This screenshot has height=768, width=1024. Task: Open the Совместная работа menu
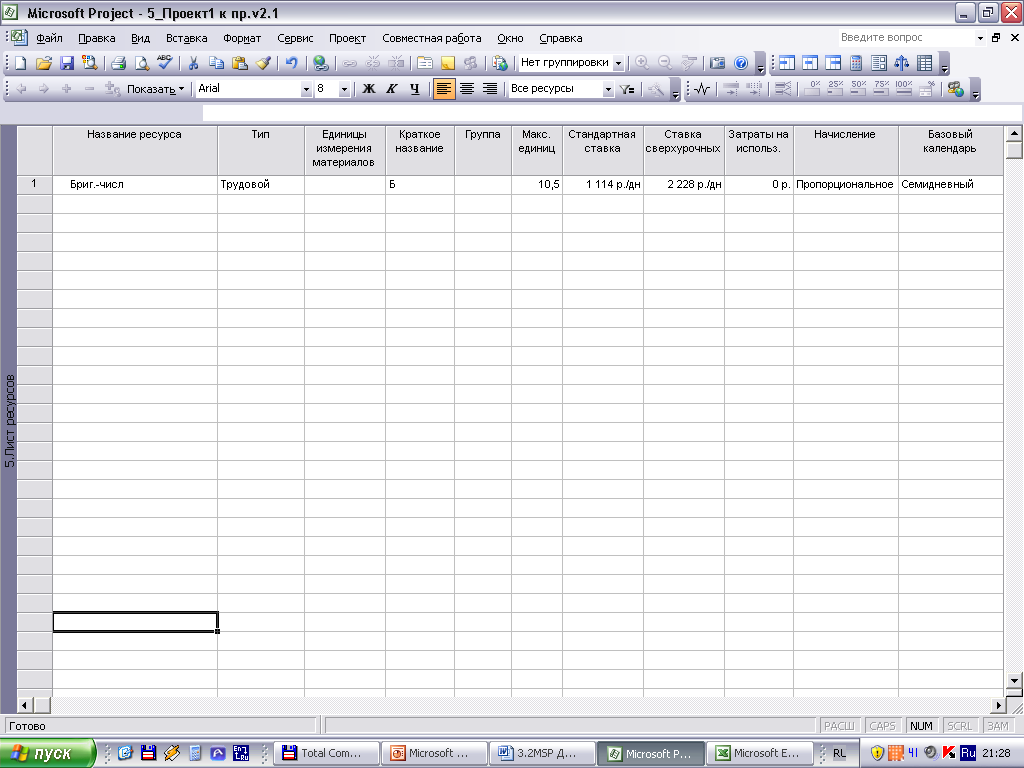(432, 38)
